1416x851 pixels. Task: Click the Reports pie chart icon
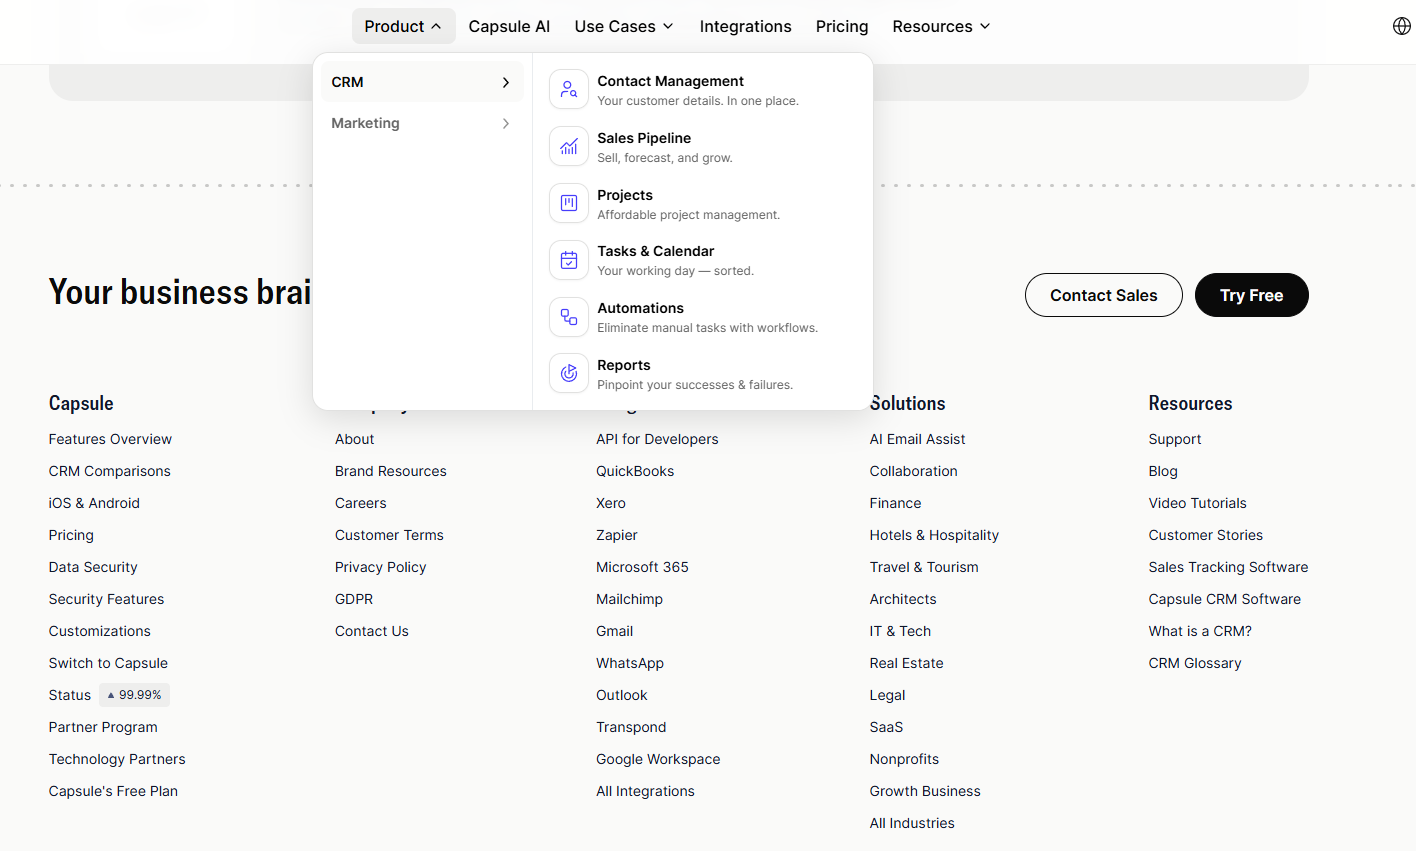pyautogui.click(x=568, y=373)
